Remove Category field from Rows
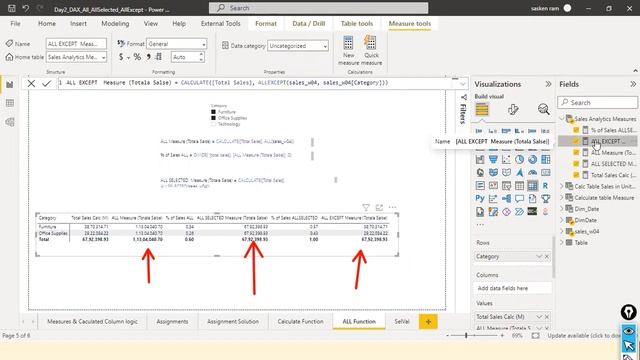Image resolution: width=640 pixels, height=360 pixels. click(547, 256)
